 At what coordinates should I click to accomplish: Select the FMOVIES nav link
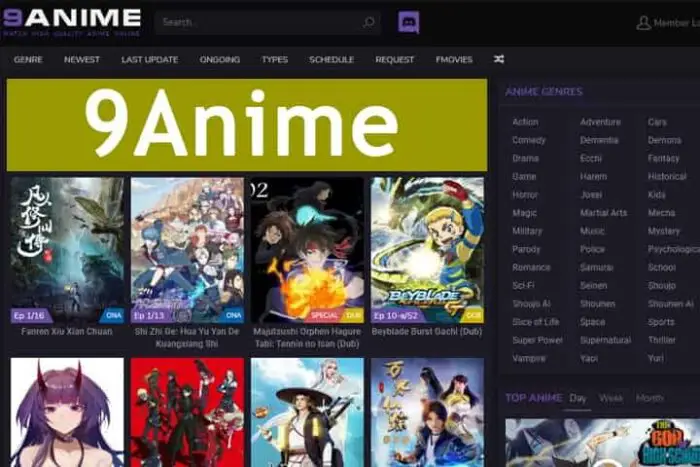click(x=454, y=60)
